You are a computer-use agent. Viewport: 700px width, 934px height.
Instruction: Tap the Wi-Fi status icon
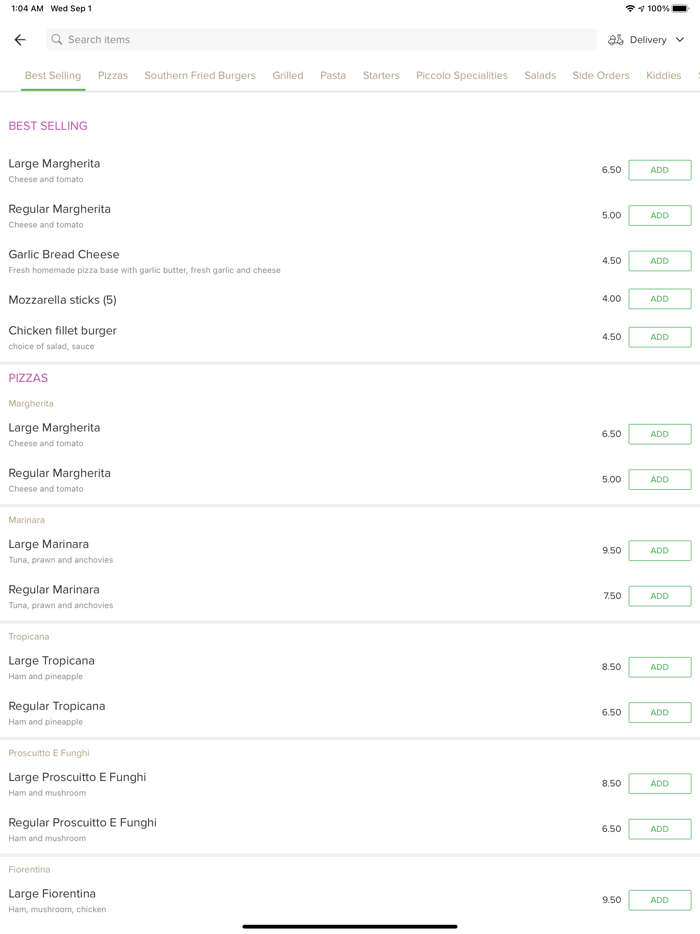tap(630, 8)
